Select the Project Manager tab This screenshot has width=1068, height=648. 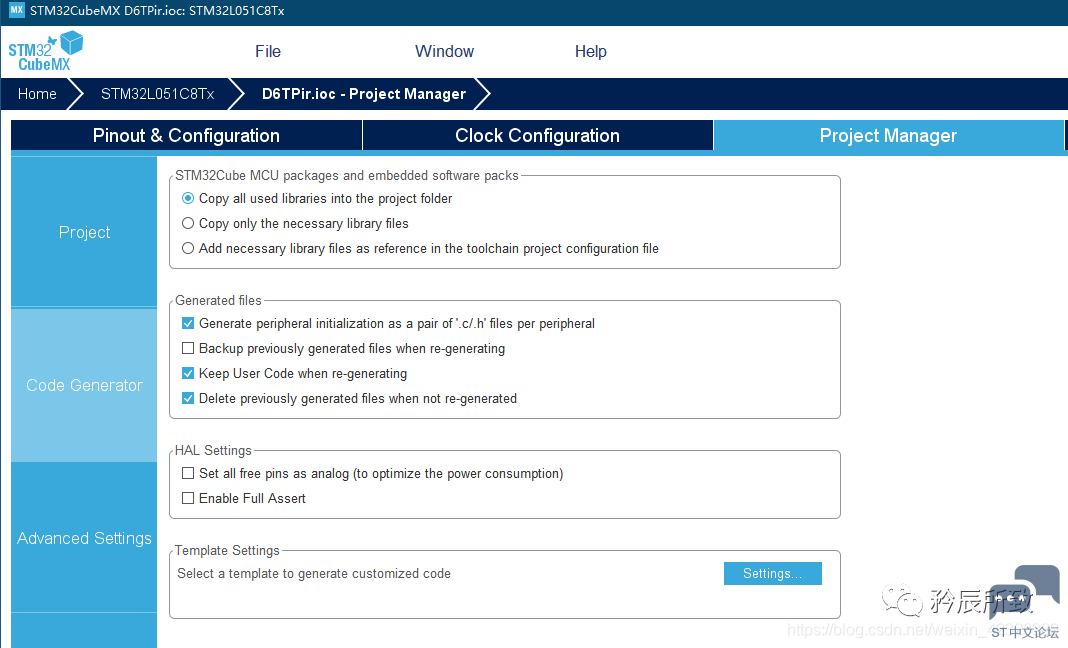pyautogui.click(x=888, y=136)
